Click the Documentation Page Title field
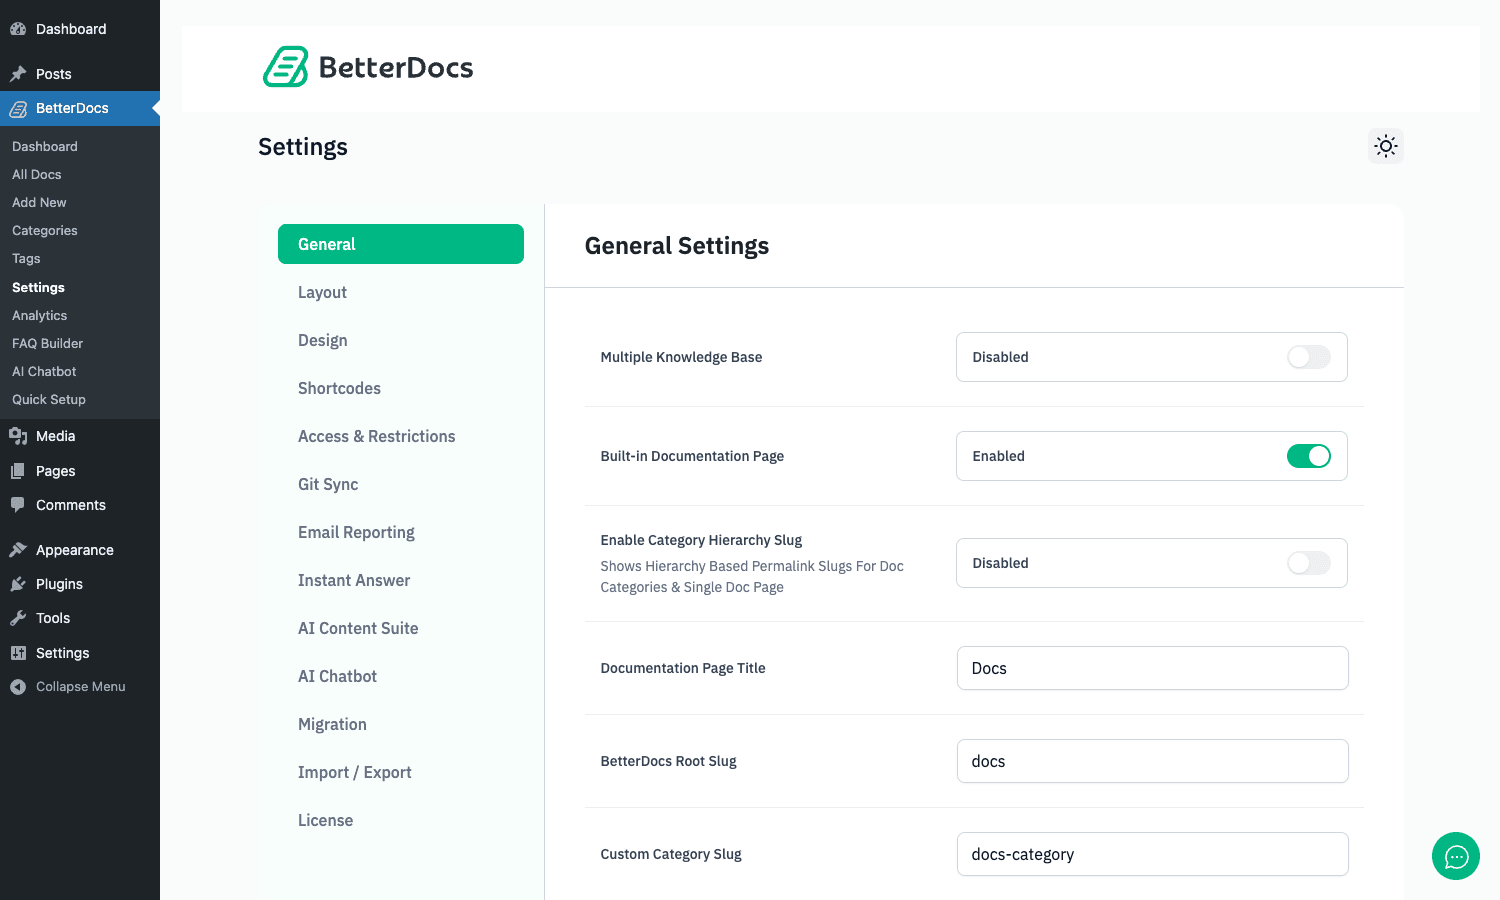 1152,668
